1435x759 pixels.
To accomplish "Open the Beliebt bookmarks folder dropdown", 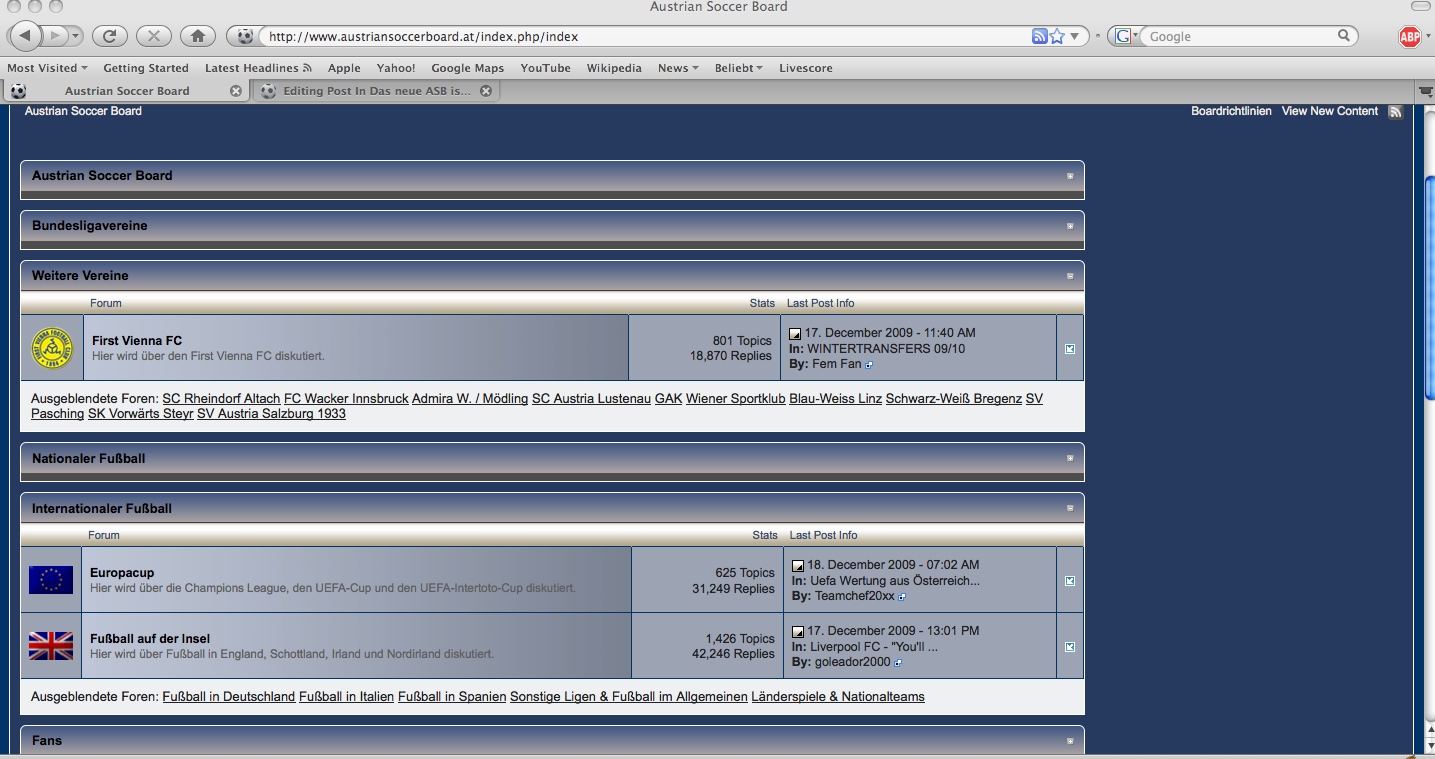I will pos(739,68).
